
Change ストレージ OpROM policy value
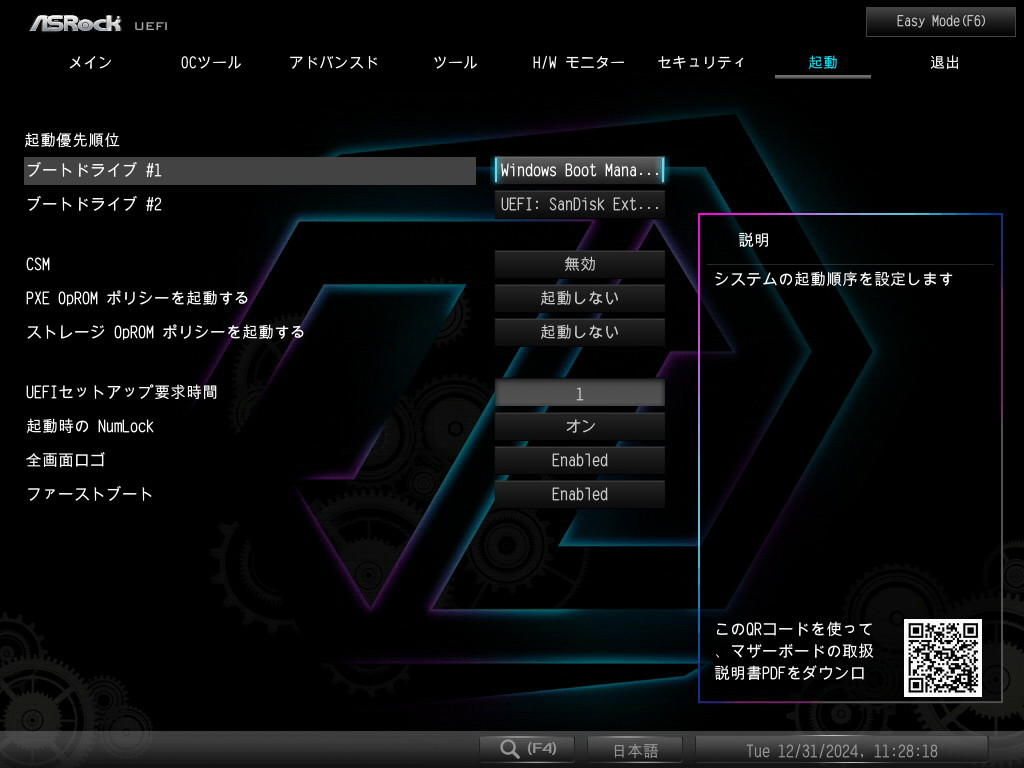click(x=579, y=332)
